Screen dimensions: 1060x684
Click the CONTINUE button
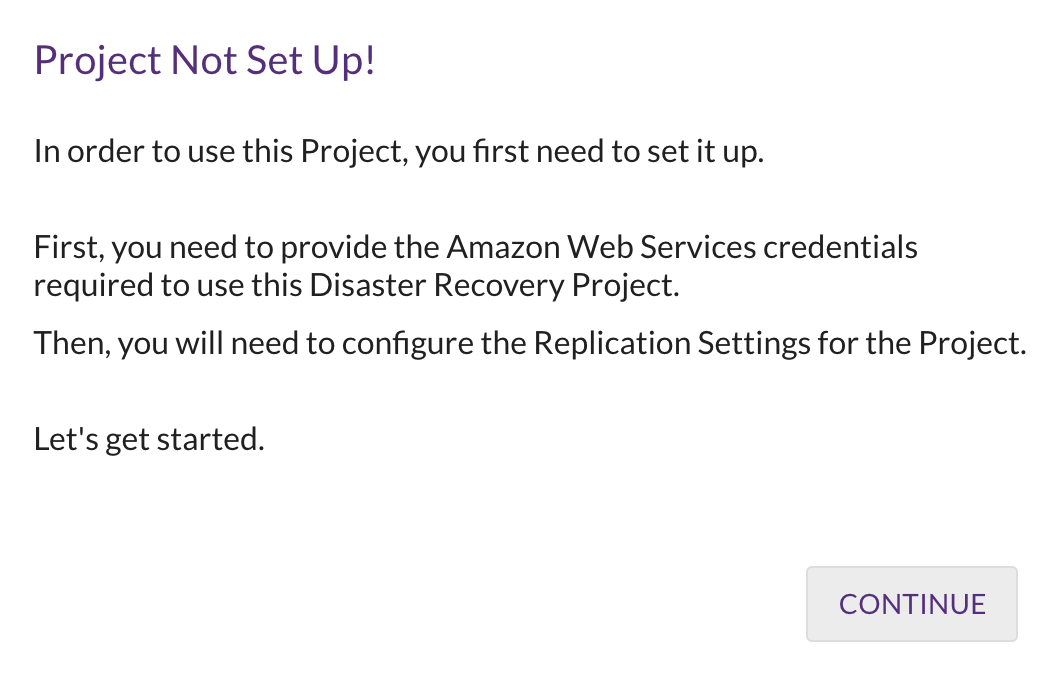(x=912, y=604)
